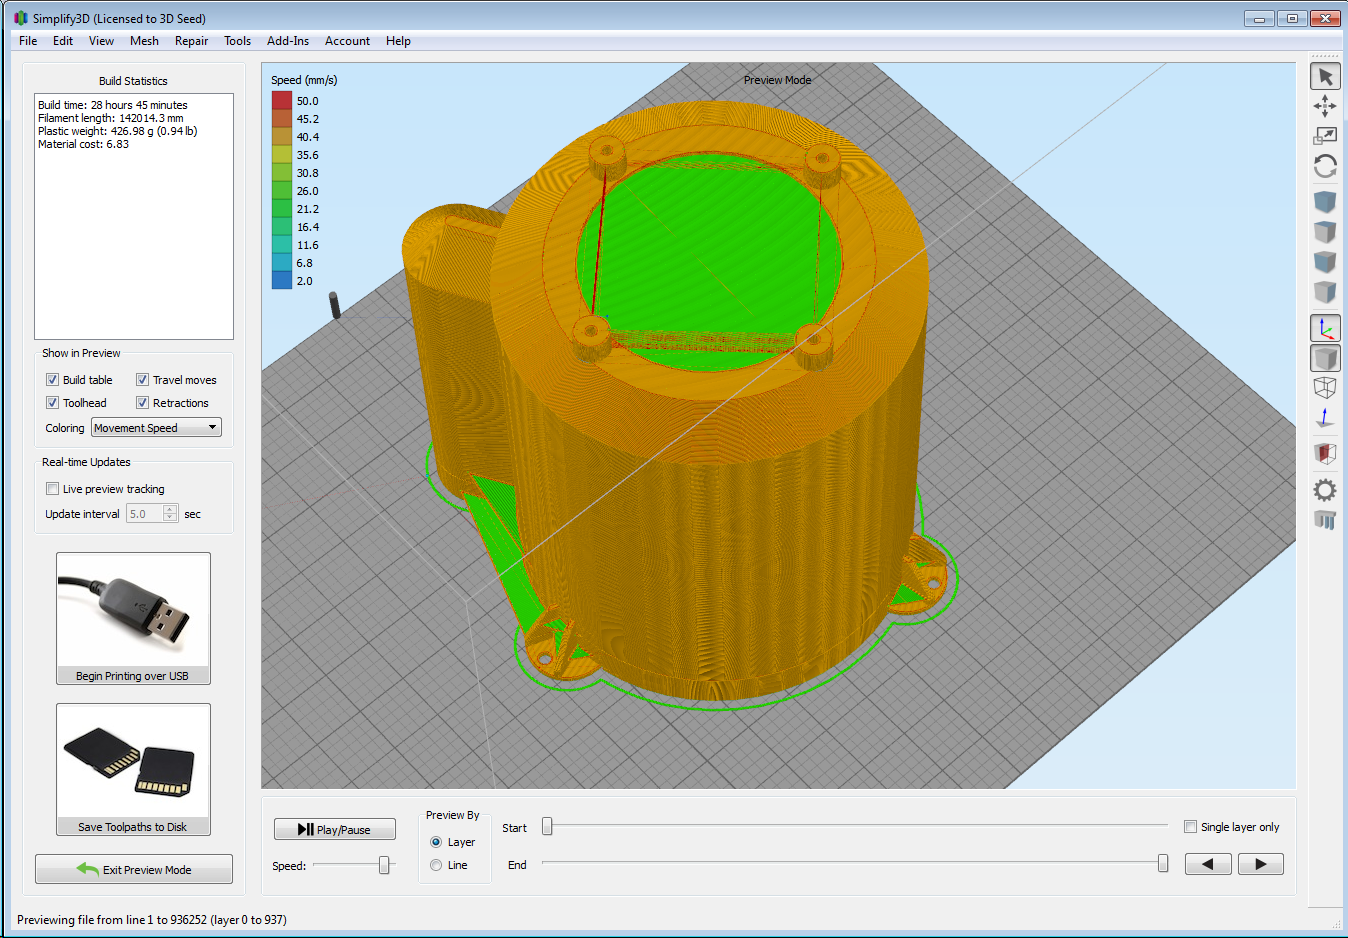Select Line preview mode radio button

436,865
